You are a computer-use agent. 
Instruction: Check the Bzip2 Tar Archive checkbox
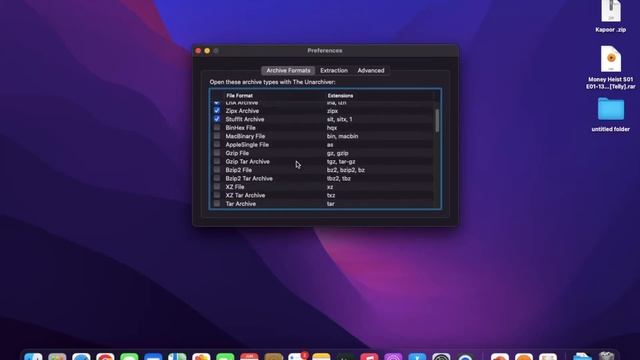click(x=217, y=178)
